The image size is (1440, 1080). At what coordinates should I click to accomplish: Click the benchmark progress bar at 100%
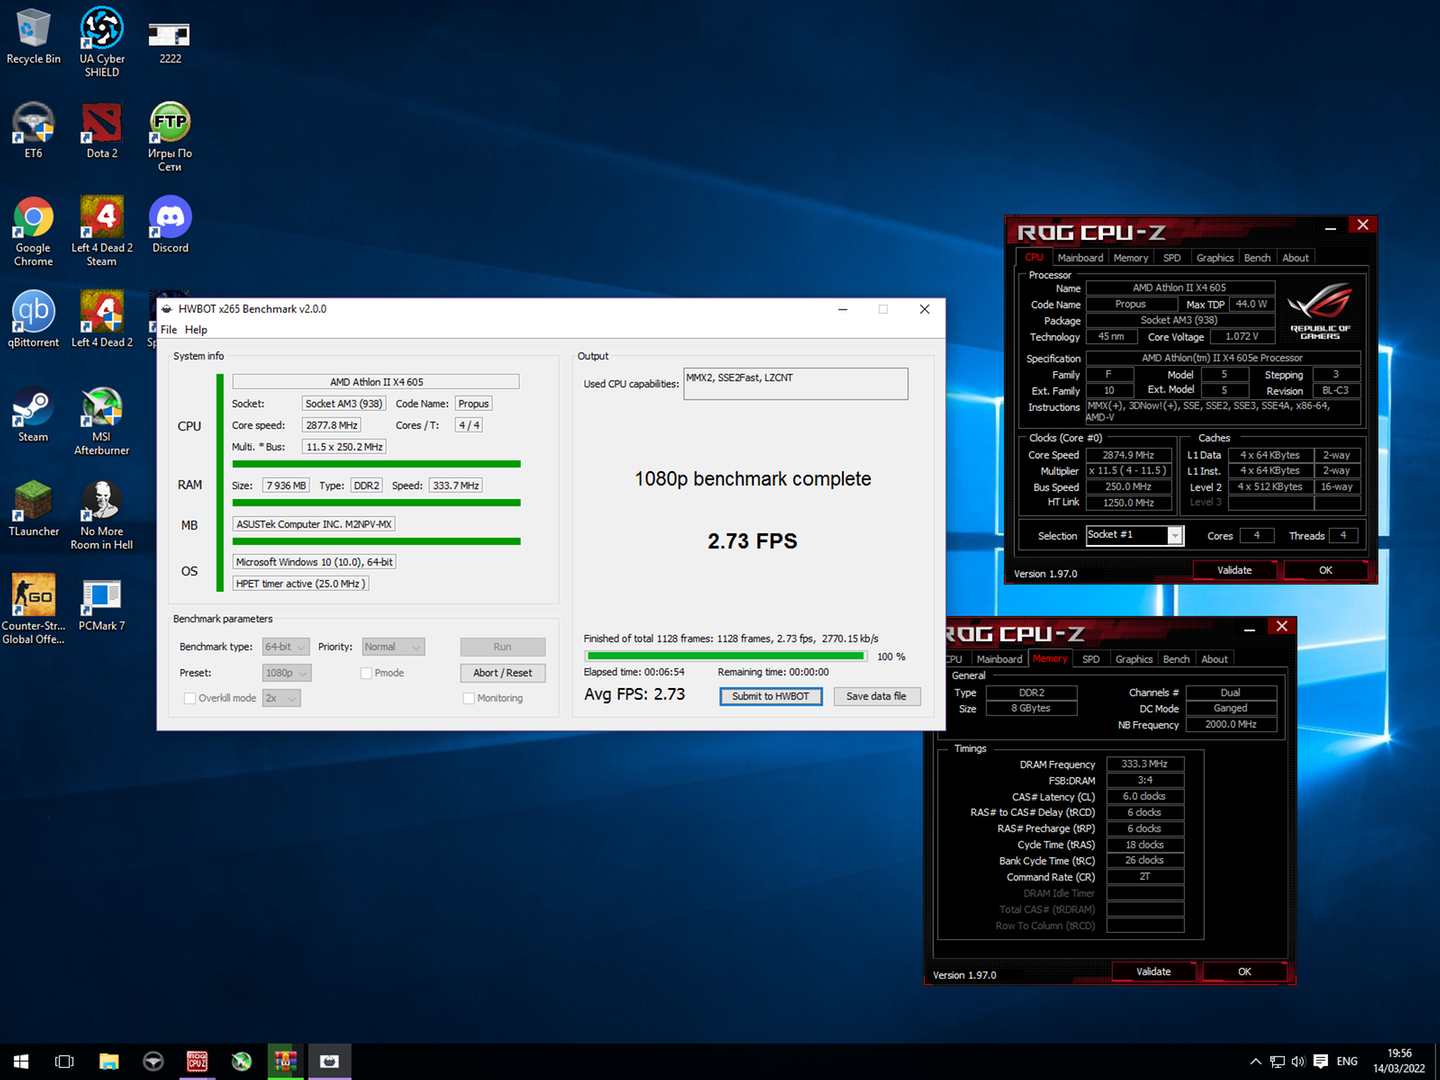tap(726, 656)
